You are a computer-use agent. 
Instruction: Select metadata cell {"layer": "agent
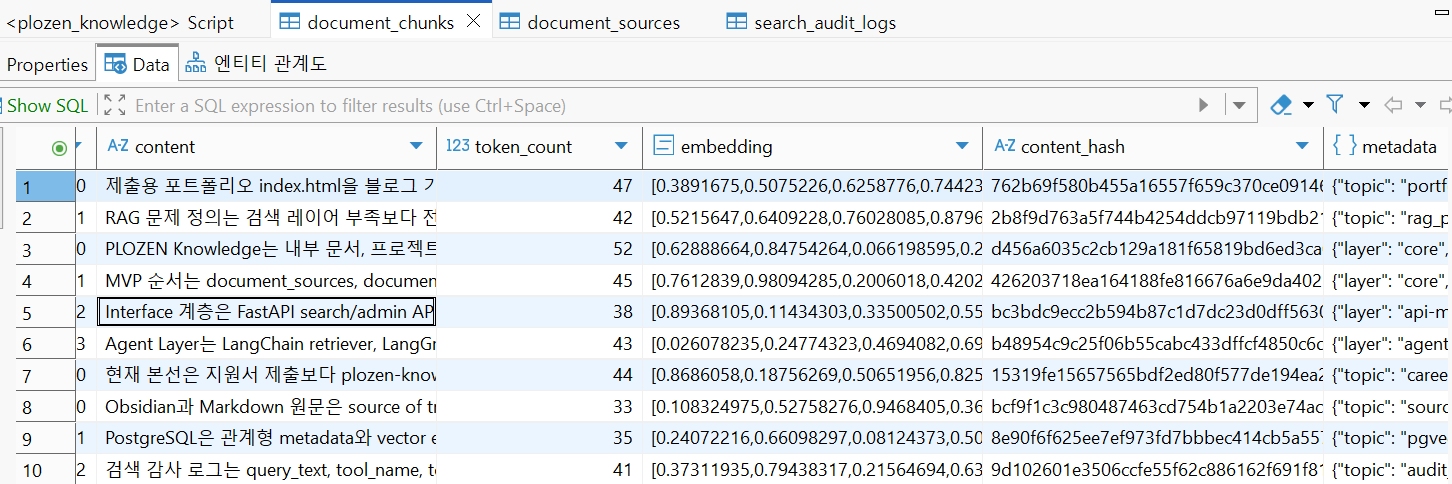(x=1388, y=343)
